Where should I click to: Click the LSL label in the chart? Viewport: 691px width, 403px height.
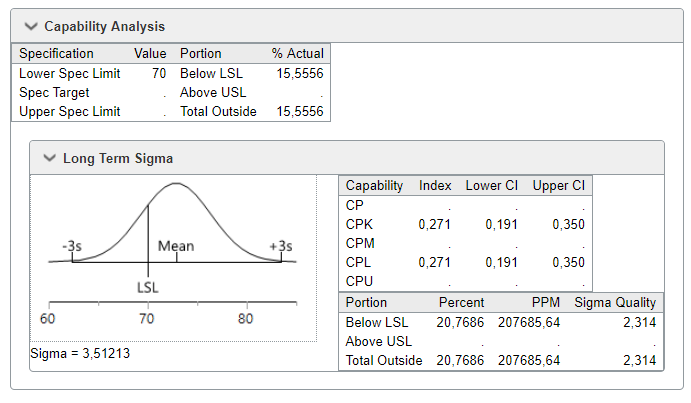coord(148,287)
